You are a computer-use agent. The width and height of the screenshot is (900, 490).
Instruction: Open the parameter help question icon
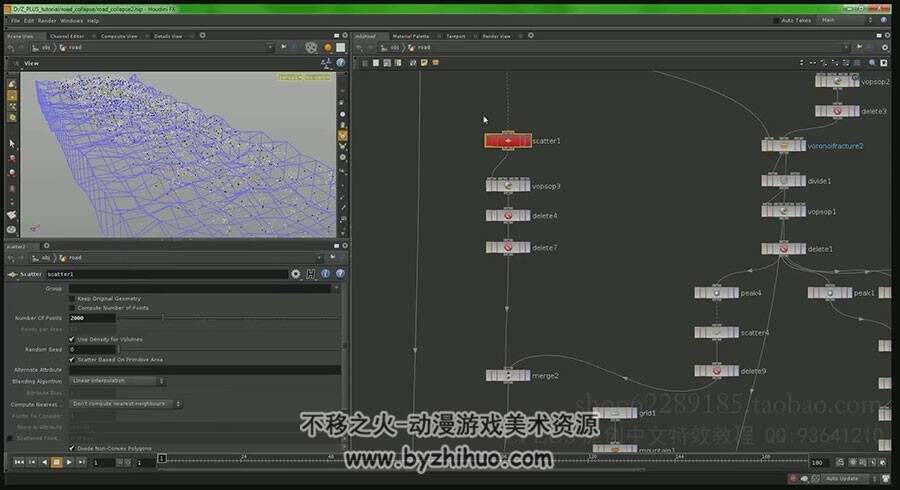(340, 274)
